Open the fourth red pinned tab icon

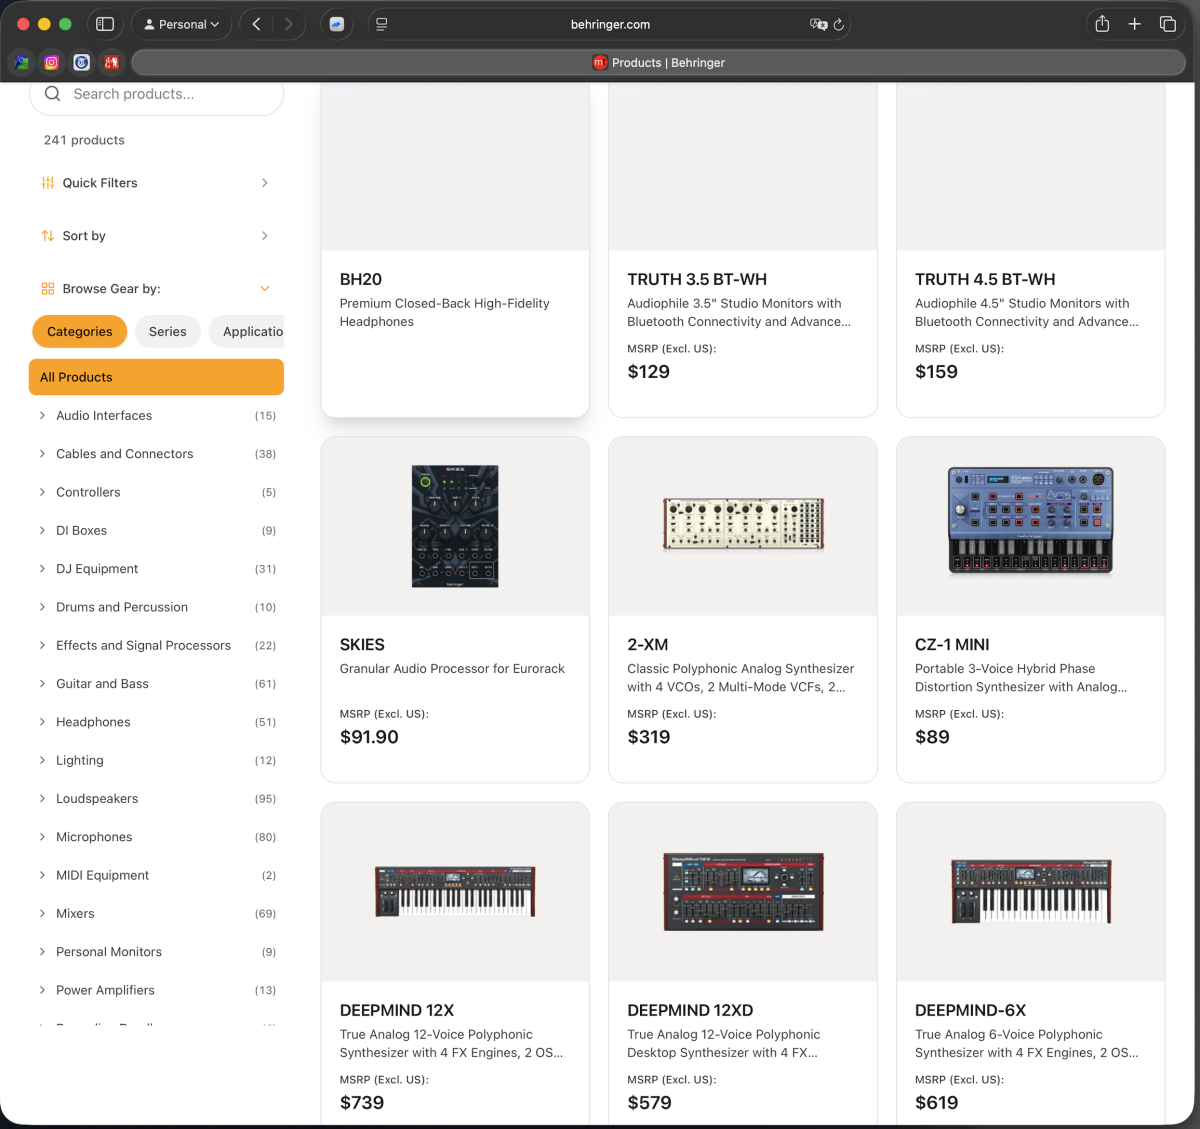click(x=112, y=62)
